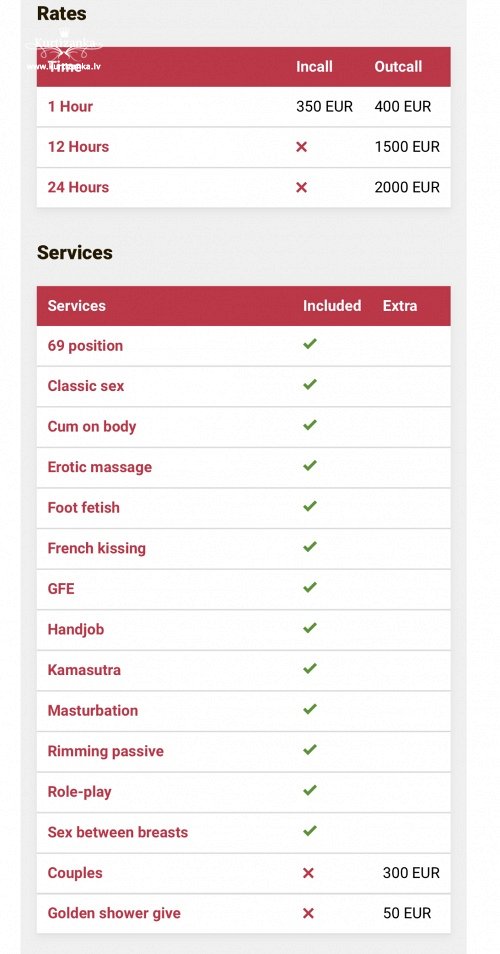
Task: Click the Kurtizanka watermark logo
Action: click(64, 50)
